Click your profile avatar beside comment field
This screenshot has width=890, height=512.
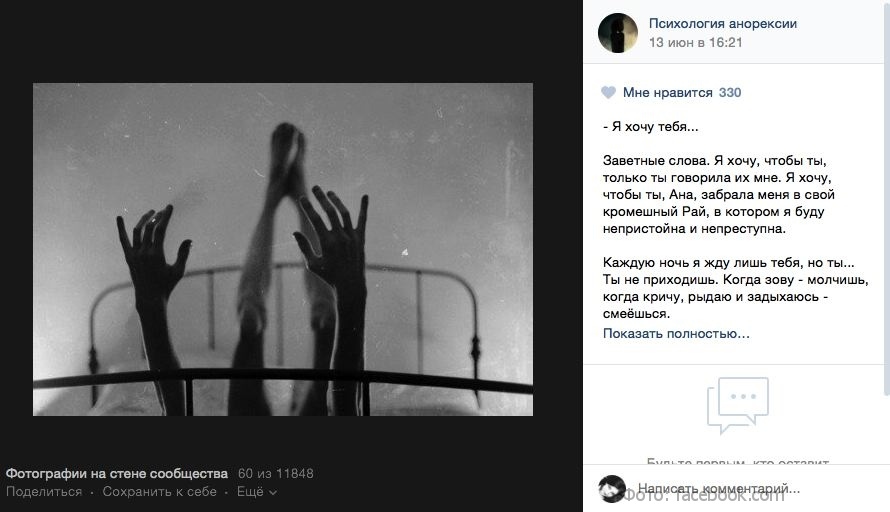click(612, 488)
